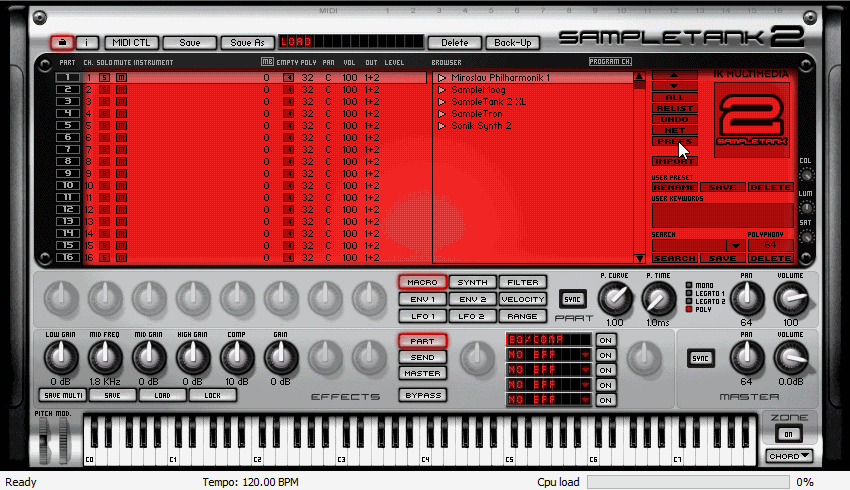Image resolution: width=850 pixels, height=490 pixels.
Task: Click the IMPORT button
Action: [x=674, y=162]
